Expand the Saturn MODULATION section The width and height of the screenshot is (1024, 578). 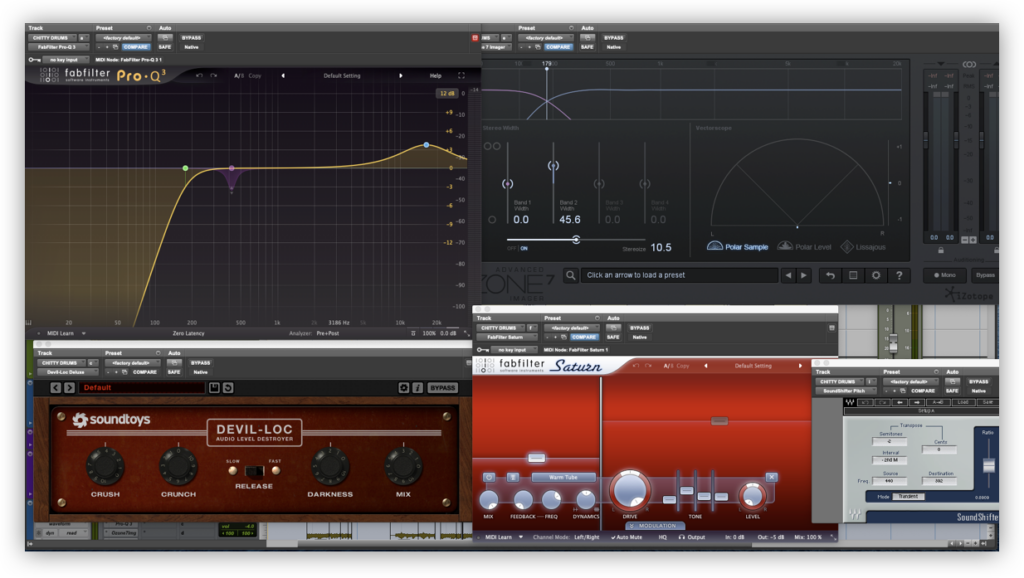(655, 526)
